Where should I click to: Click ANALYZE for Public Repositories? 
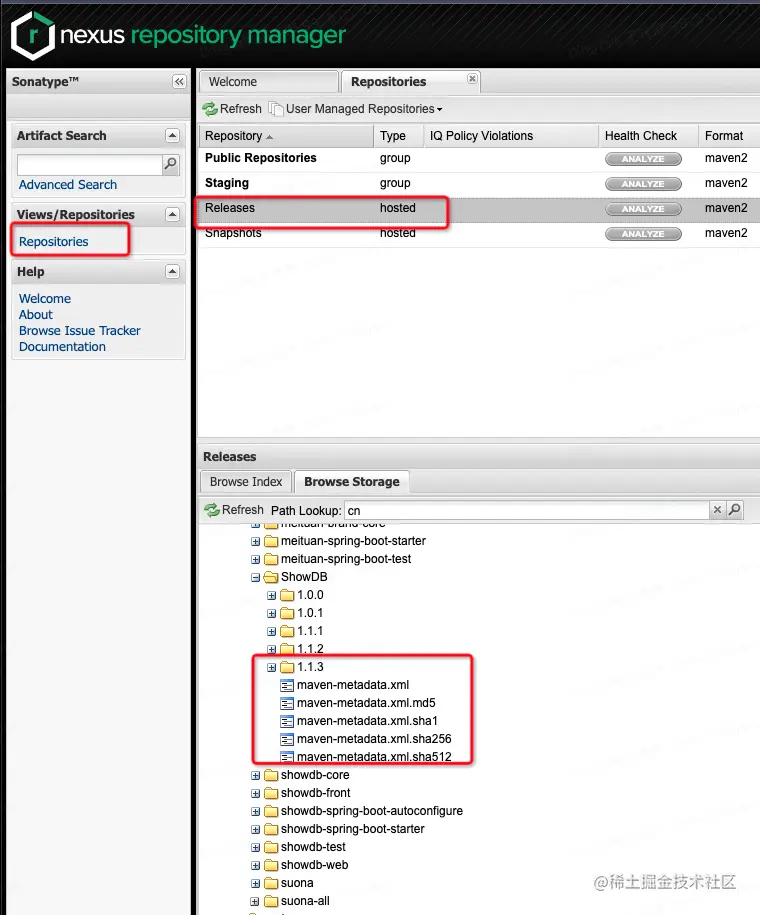[x=643, y=159]
